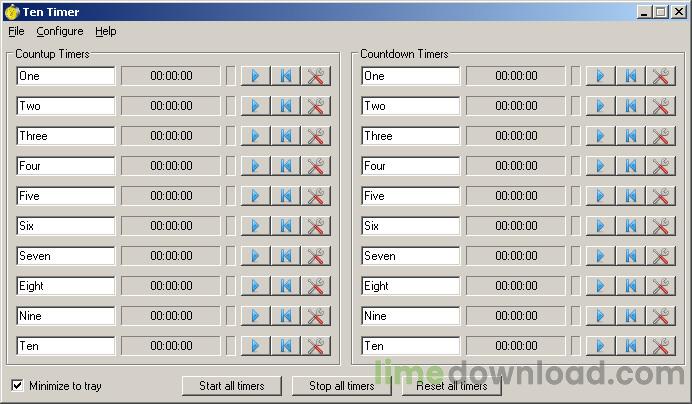Open the Configure menu
692x404 pixels.
point(60,31)
